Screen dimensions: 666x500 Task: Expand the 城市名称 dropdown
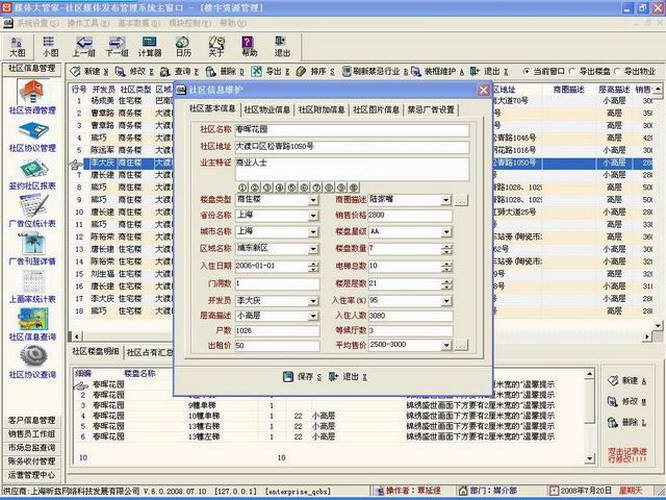[313, 232]
